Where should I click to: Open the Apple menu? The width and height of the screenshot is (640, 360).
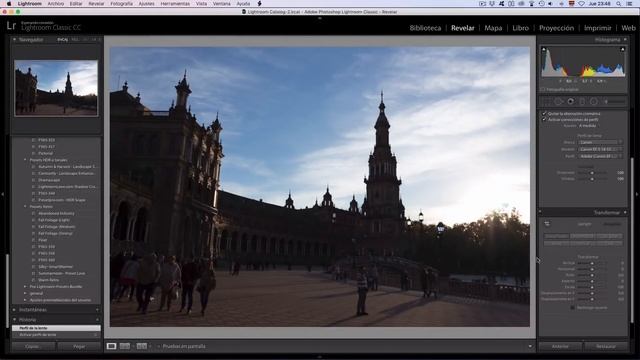click(9, 4)
